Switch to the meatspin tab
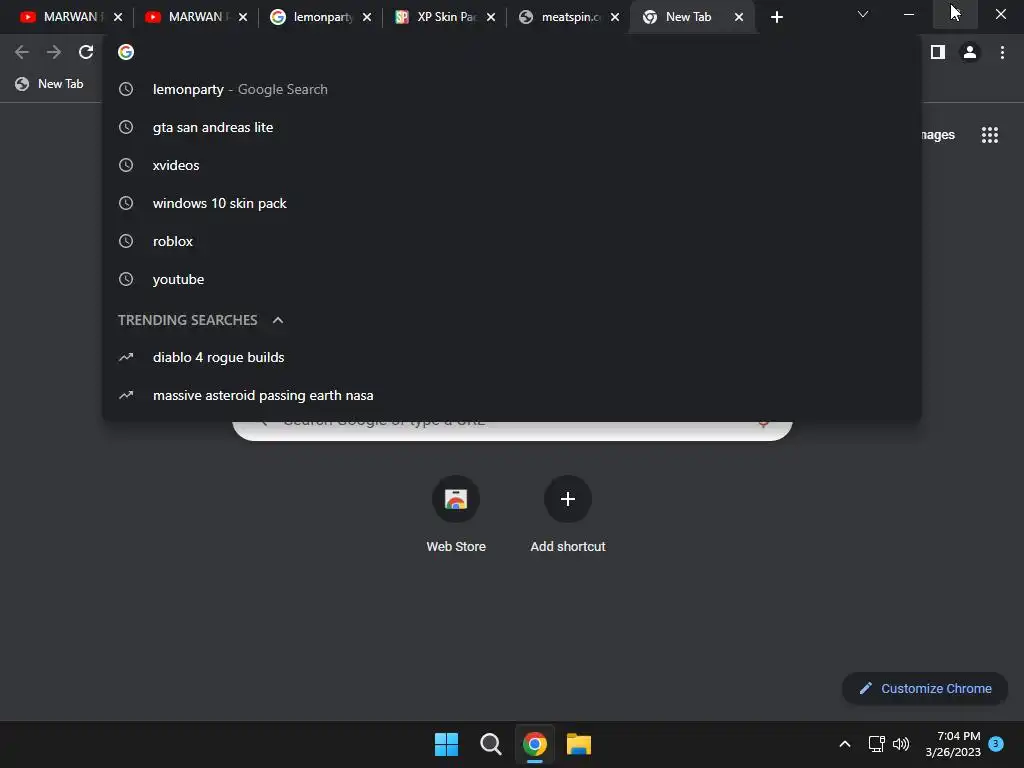This screenshot has height=768, width=1024. click(x=568, y=17)
